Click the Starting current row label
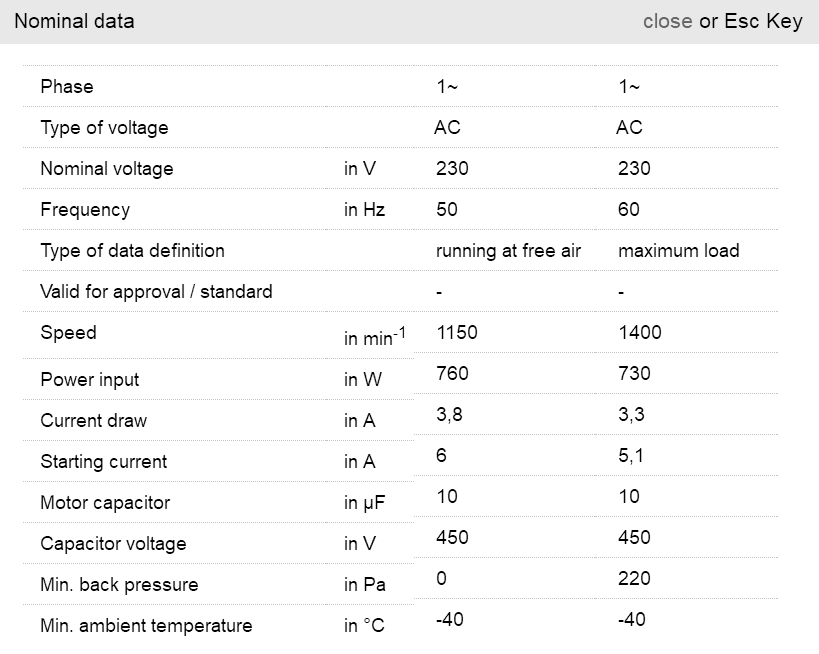The width and height of the screenshot is (819, 654). (x=104, y=462)
